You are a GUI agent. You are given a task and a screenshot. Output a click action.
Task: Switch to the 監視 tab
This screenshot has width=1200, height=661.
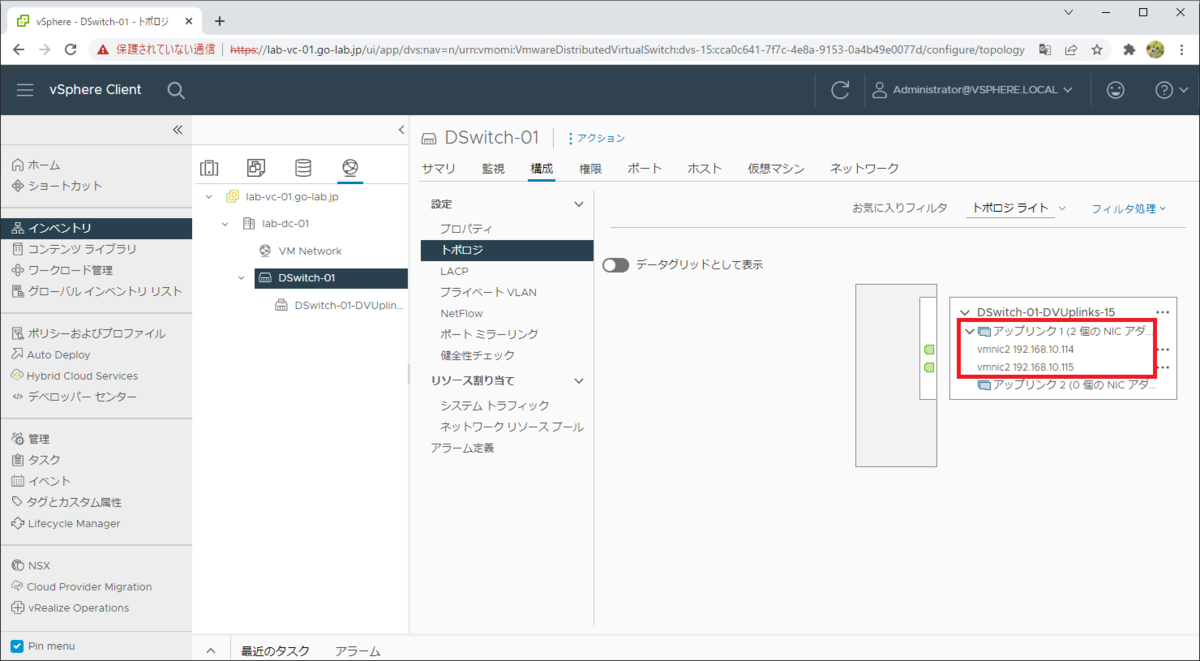click(493, 169)
